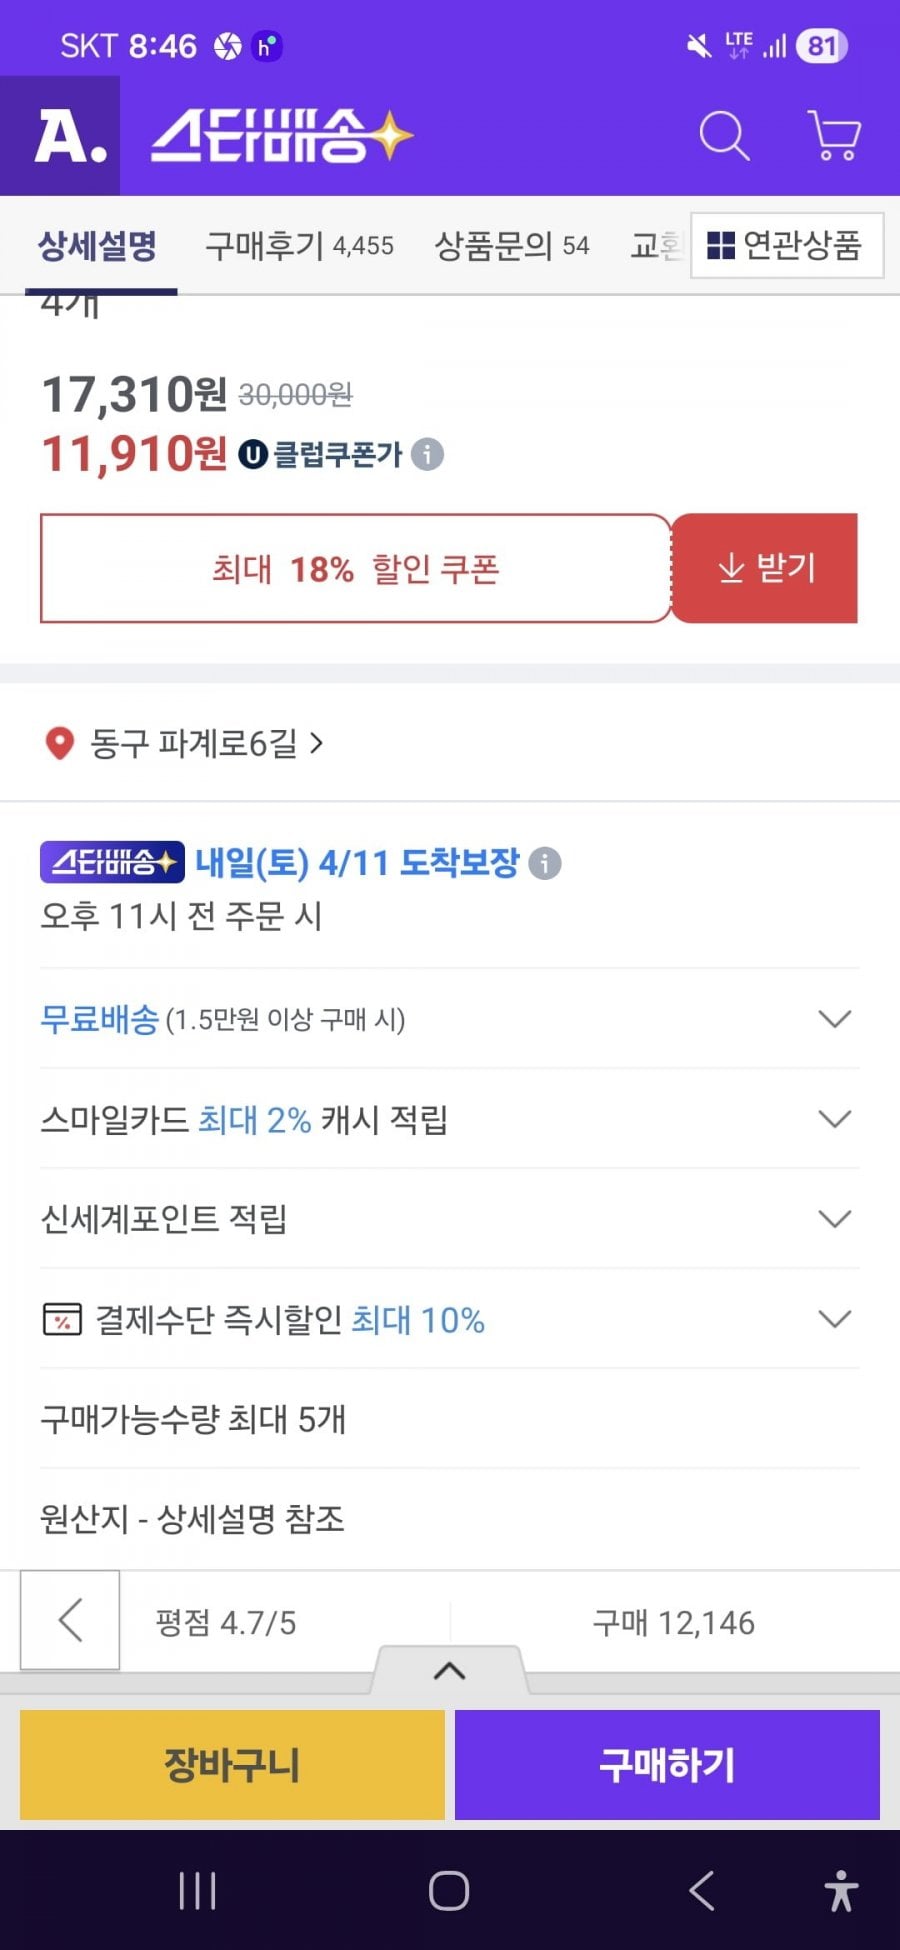Viewport: 900px width, 1950px height.
Task: Tap the accessibility figure icon
Action: pos(841,1891)
